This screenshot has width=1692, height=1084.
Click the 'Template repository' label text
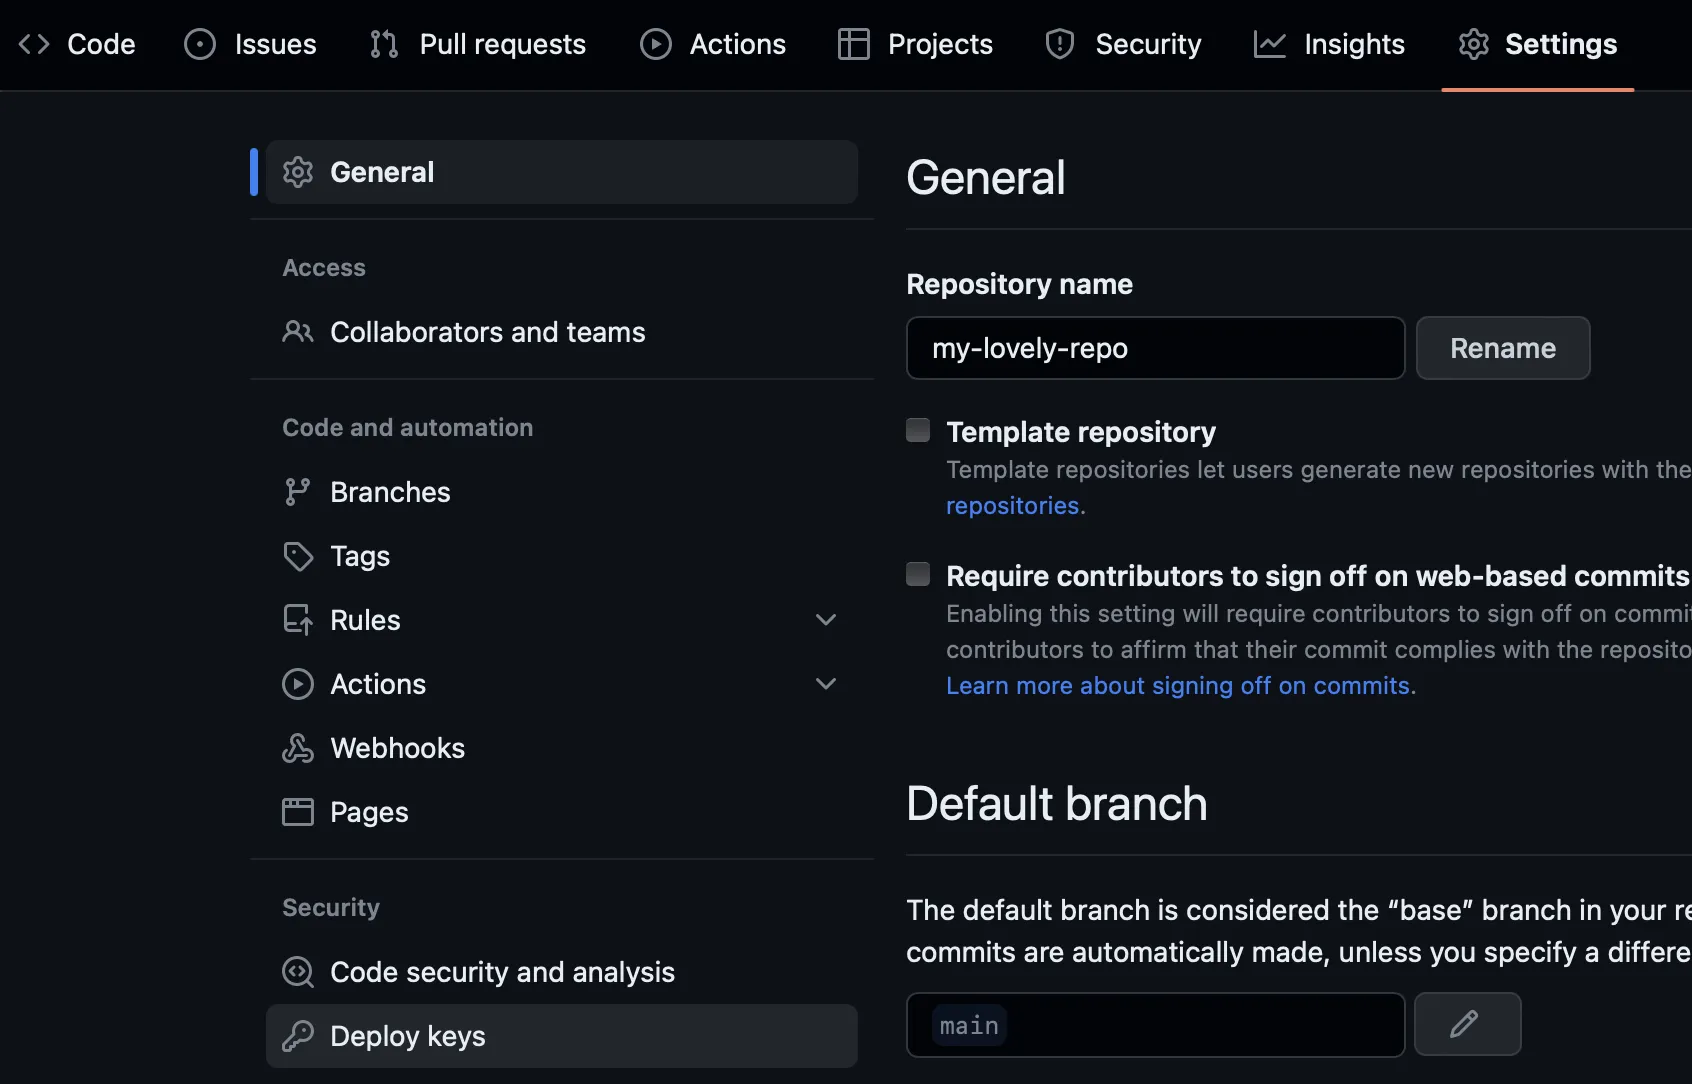1081,432
